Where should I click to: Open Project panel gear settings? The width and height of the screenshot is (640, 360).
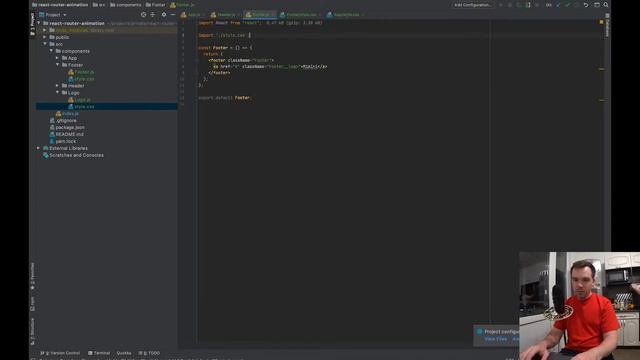coord(164,15)
